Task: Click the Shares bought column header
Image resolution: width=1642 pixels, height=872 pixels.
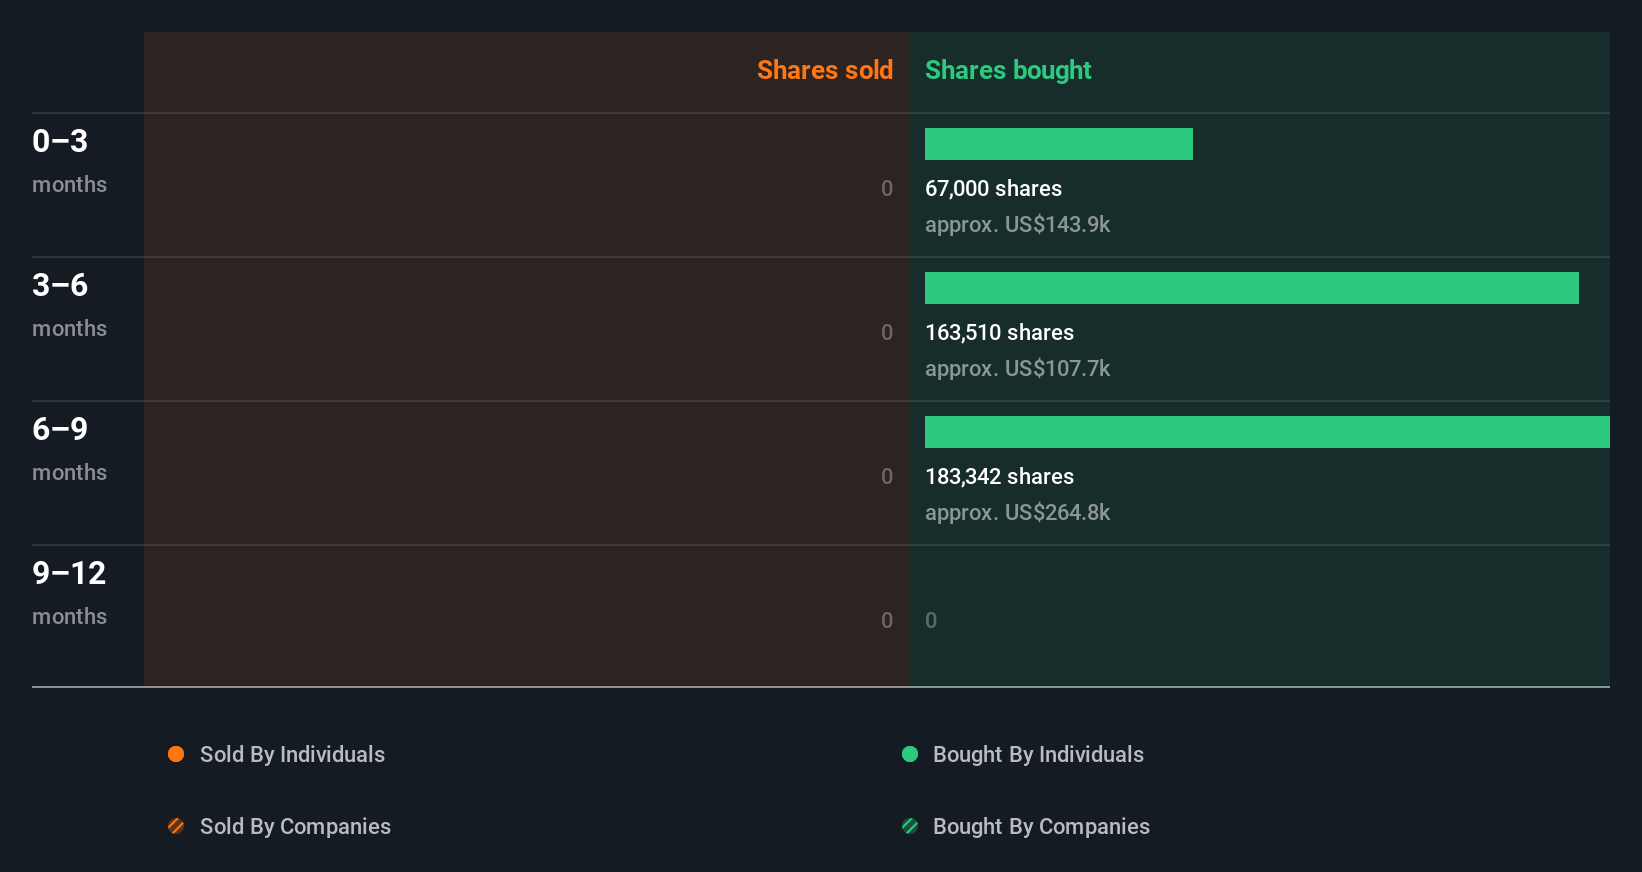Action: click(x=1008, y=70)
